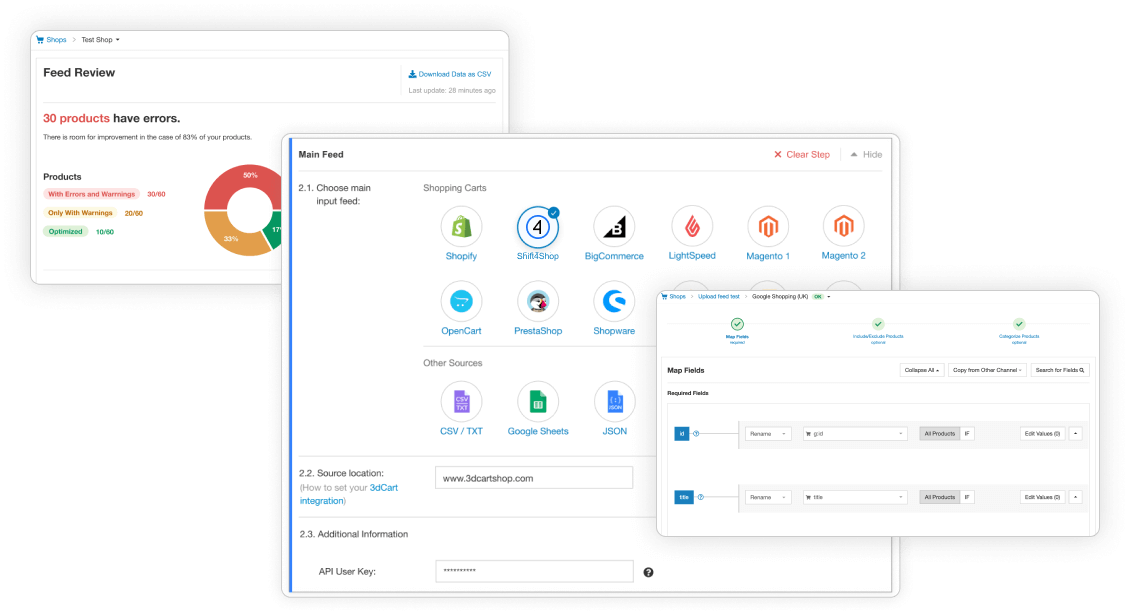This screenshot has width=1130, height=614.
Task: Click the Source location input field
Action: pos(534,478)
